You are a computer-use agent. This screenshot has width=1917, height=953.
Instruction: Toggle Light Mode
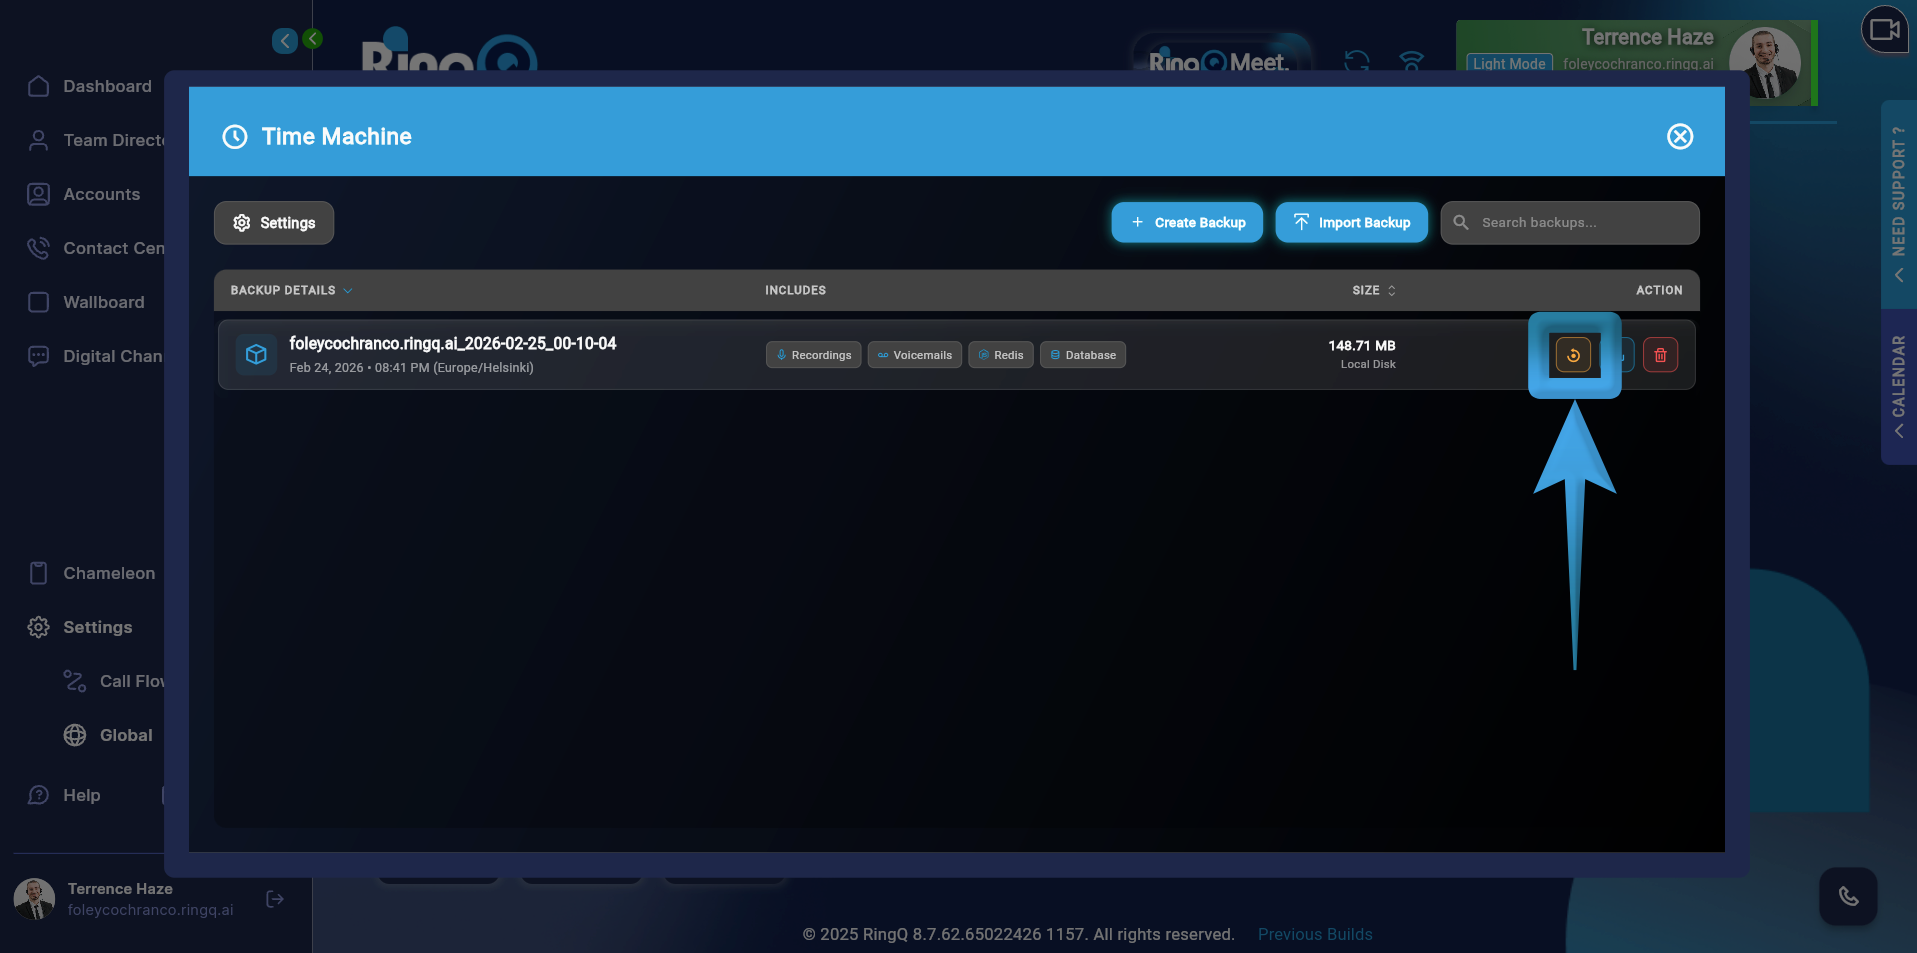[1508, 64]
